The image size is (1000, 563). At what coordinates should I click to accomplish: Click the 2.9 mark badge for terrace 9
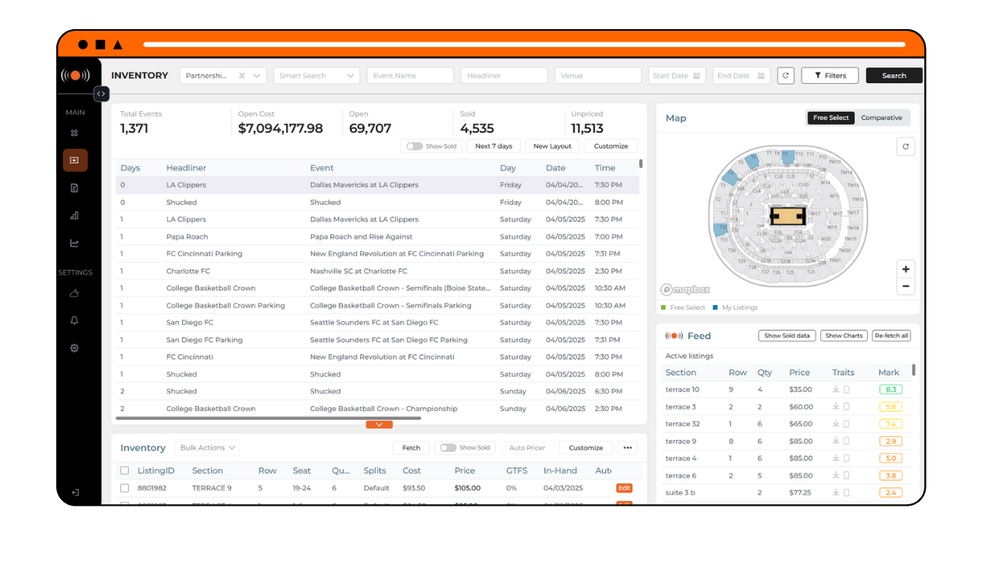[x=890, y=441]
